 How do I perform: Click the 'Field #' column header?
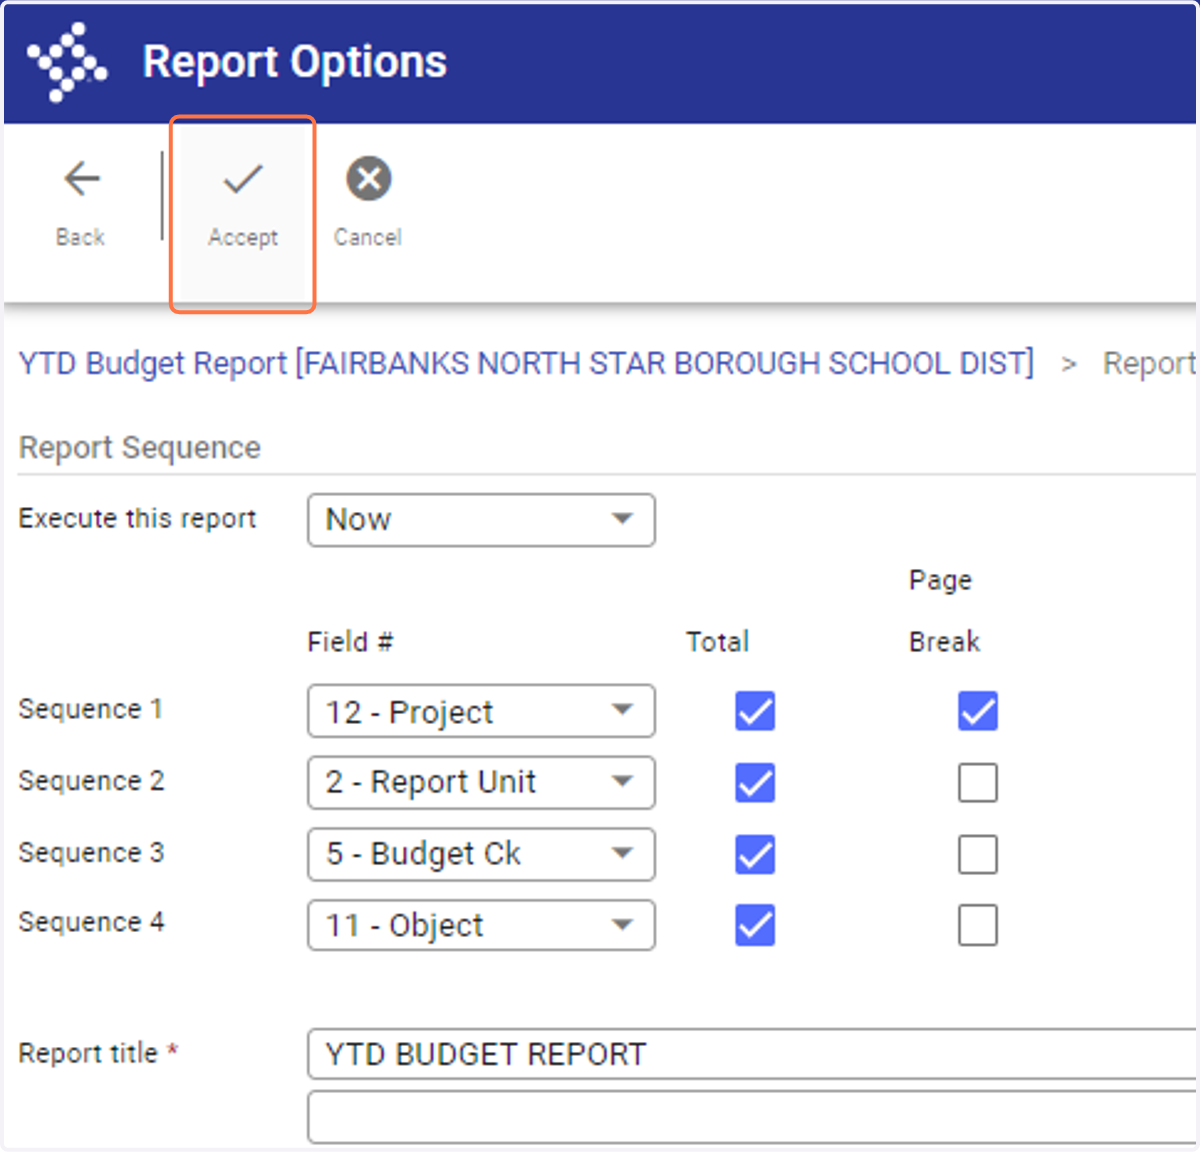click(x=350, y=642)
